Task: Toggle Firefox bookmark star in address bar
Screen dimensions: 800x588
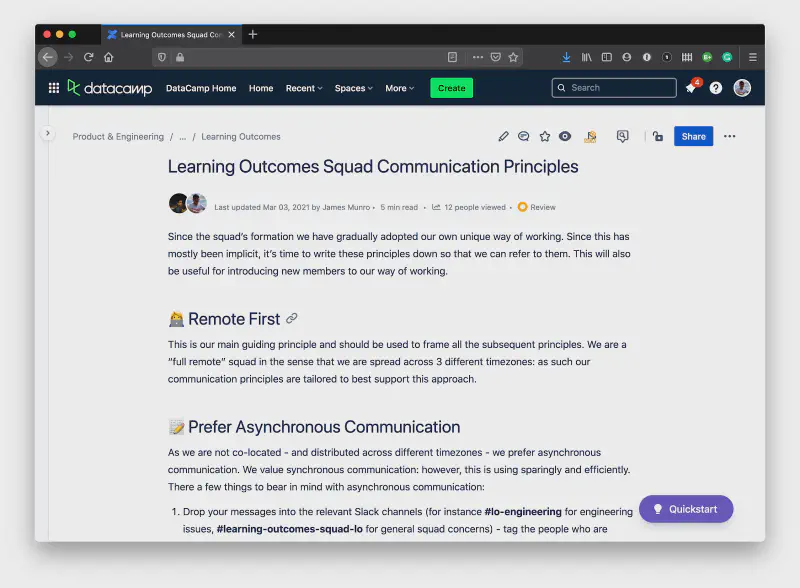Action: pyautogui.click(x=513, y=57)
